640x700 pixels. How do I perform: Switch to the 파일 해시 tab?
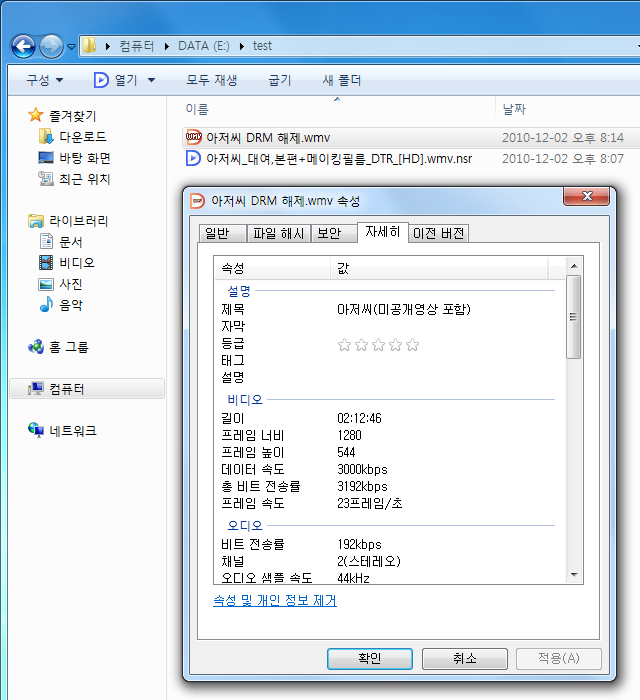pos(278,233)
